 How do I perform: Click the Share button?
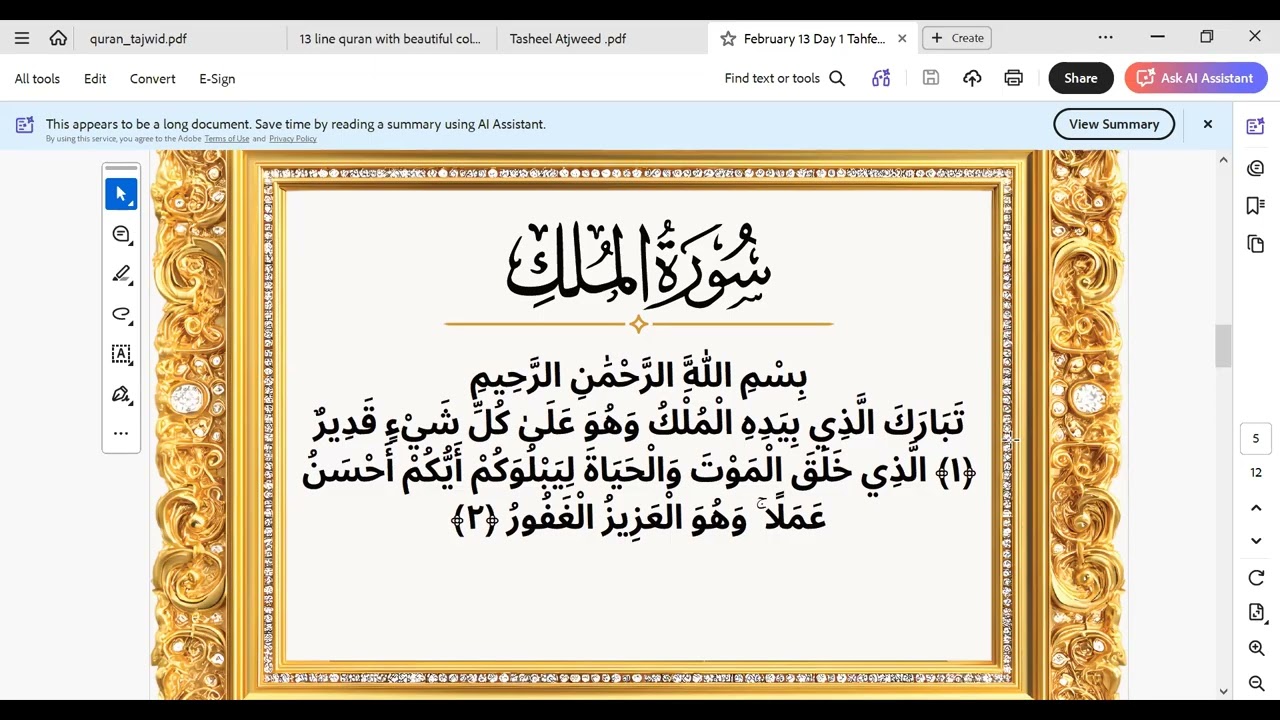point(1081,78)
